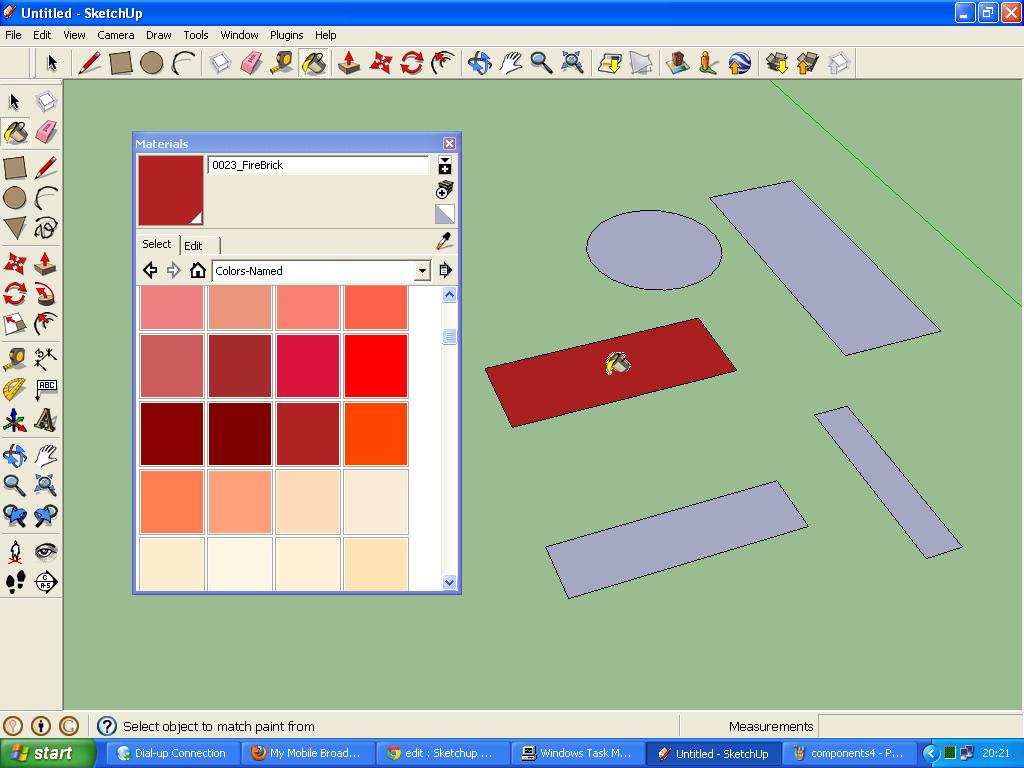This screenshot has height=768, width=1024.
Task: Select the Rectangle tool in top toolbar
Action: tap(121, 63)
